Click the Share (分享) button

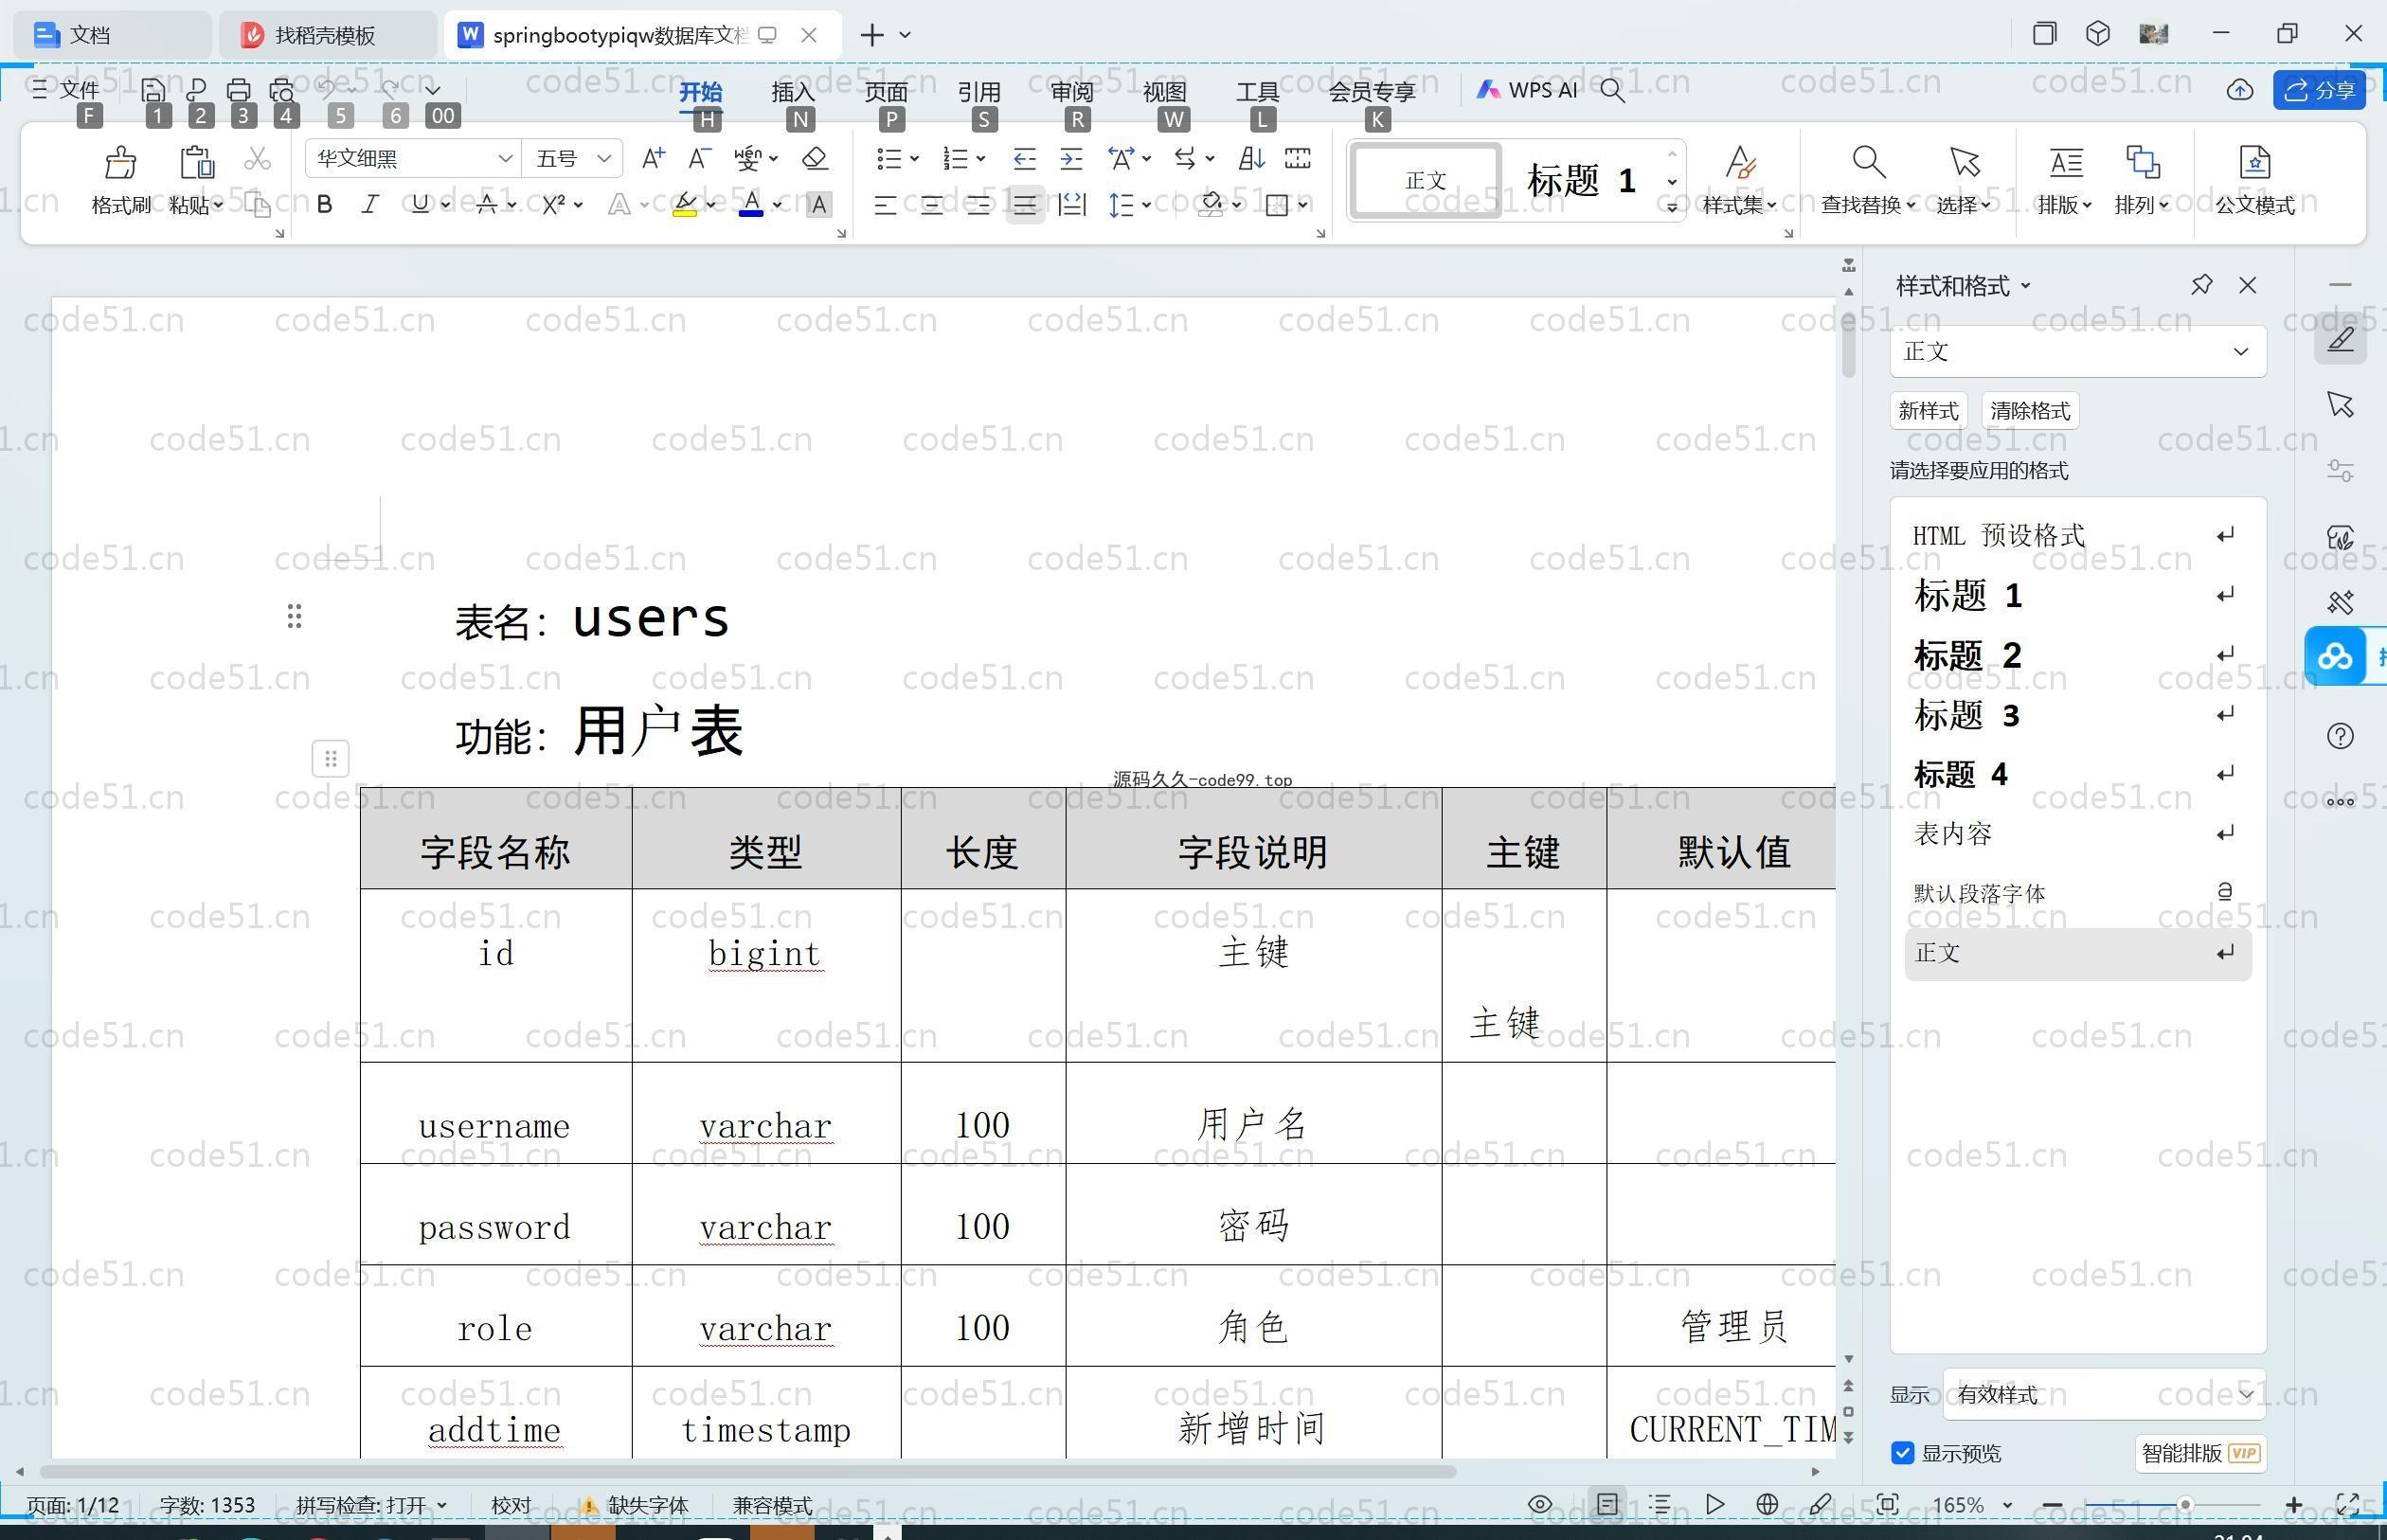point(2319,90)
